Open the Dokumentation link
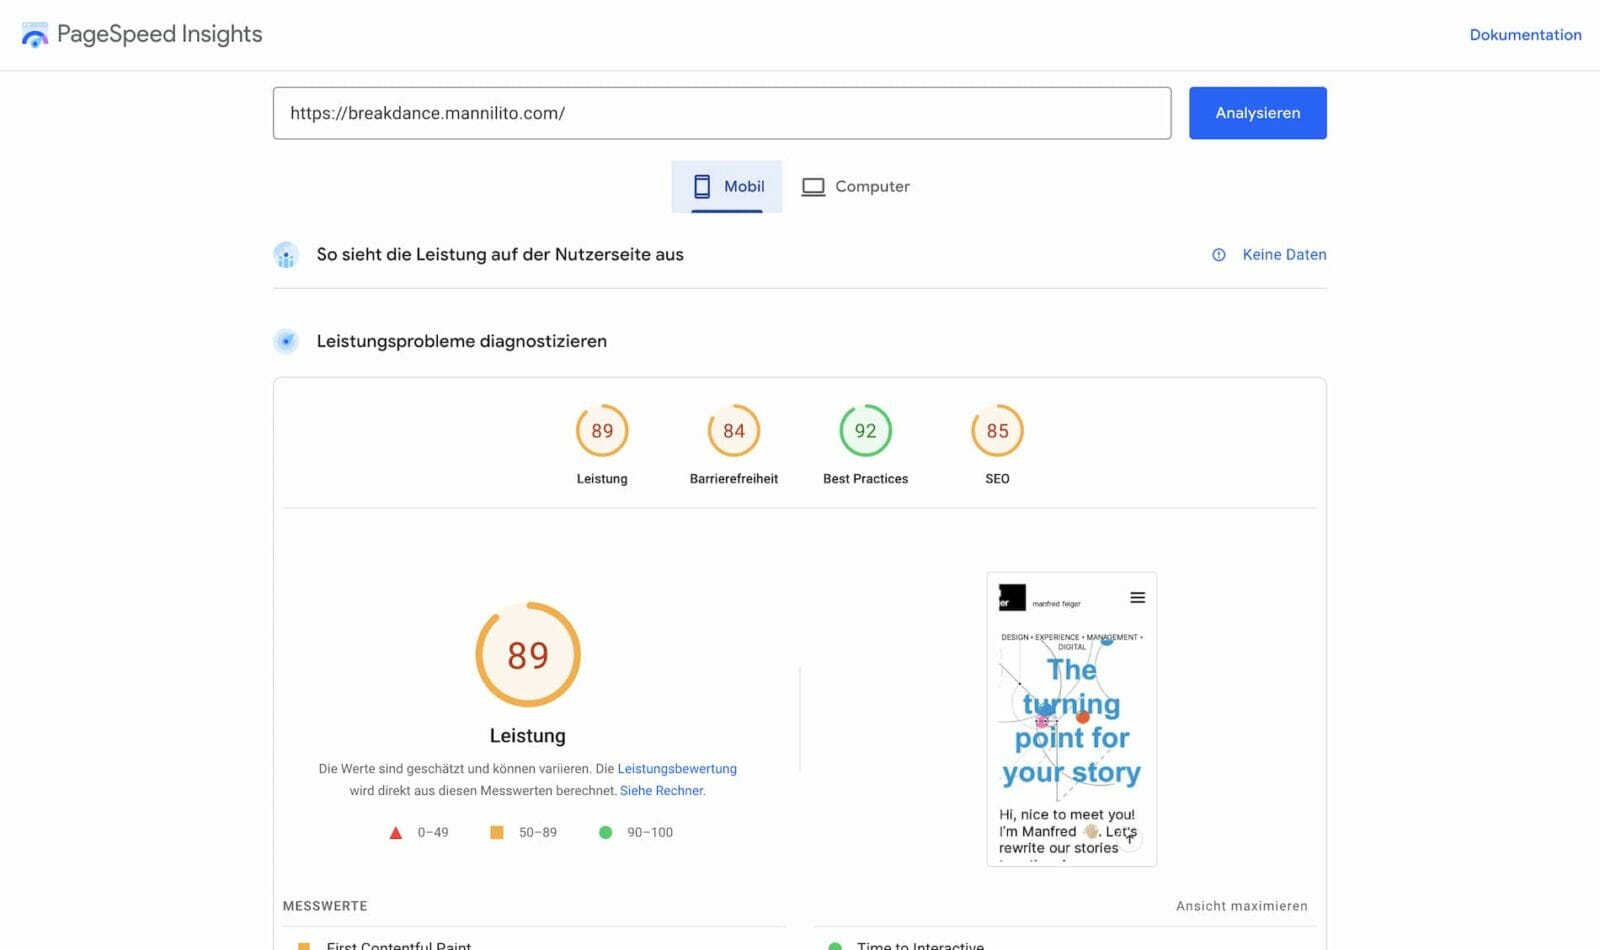Image resolution: width=1600 pixels, height=950 pixels. tap(1525, 35)
